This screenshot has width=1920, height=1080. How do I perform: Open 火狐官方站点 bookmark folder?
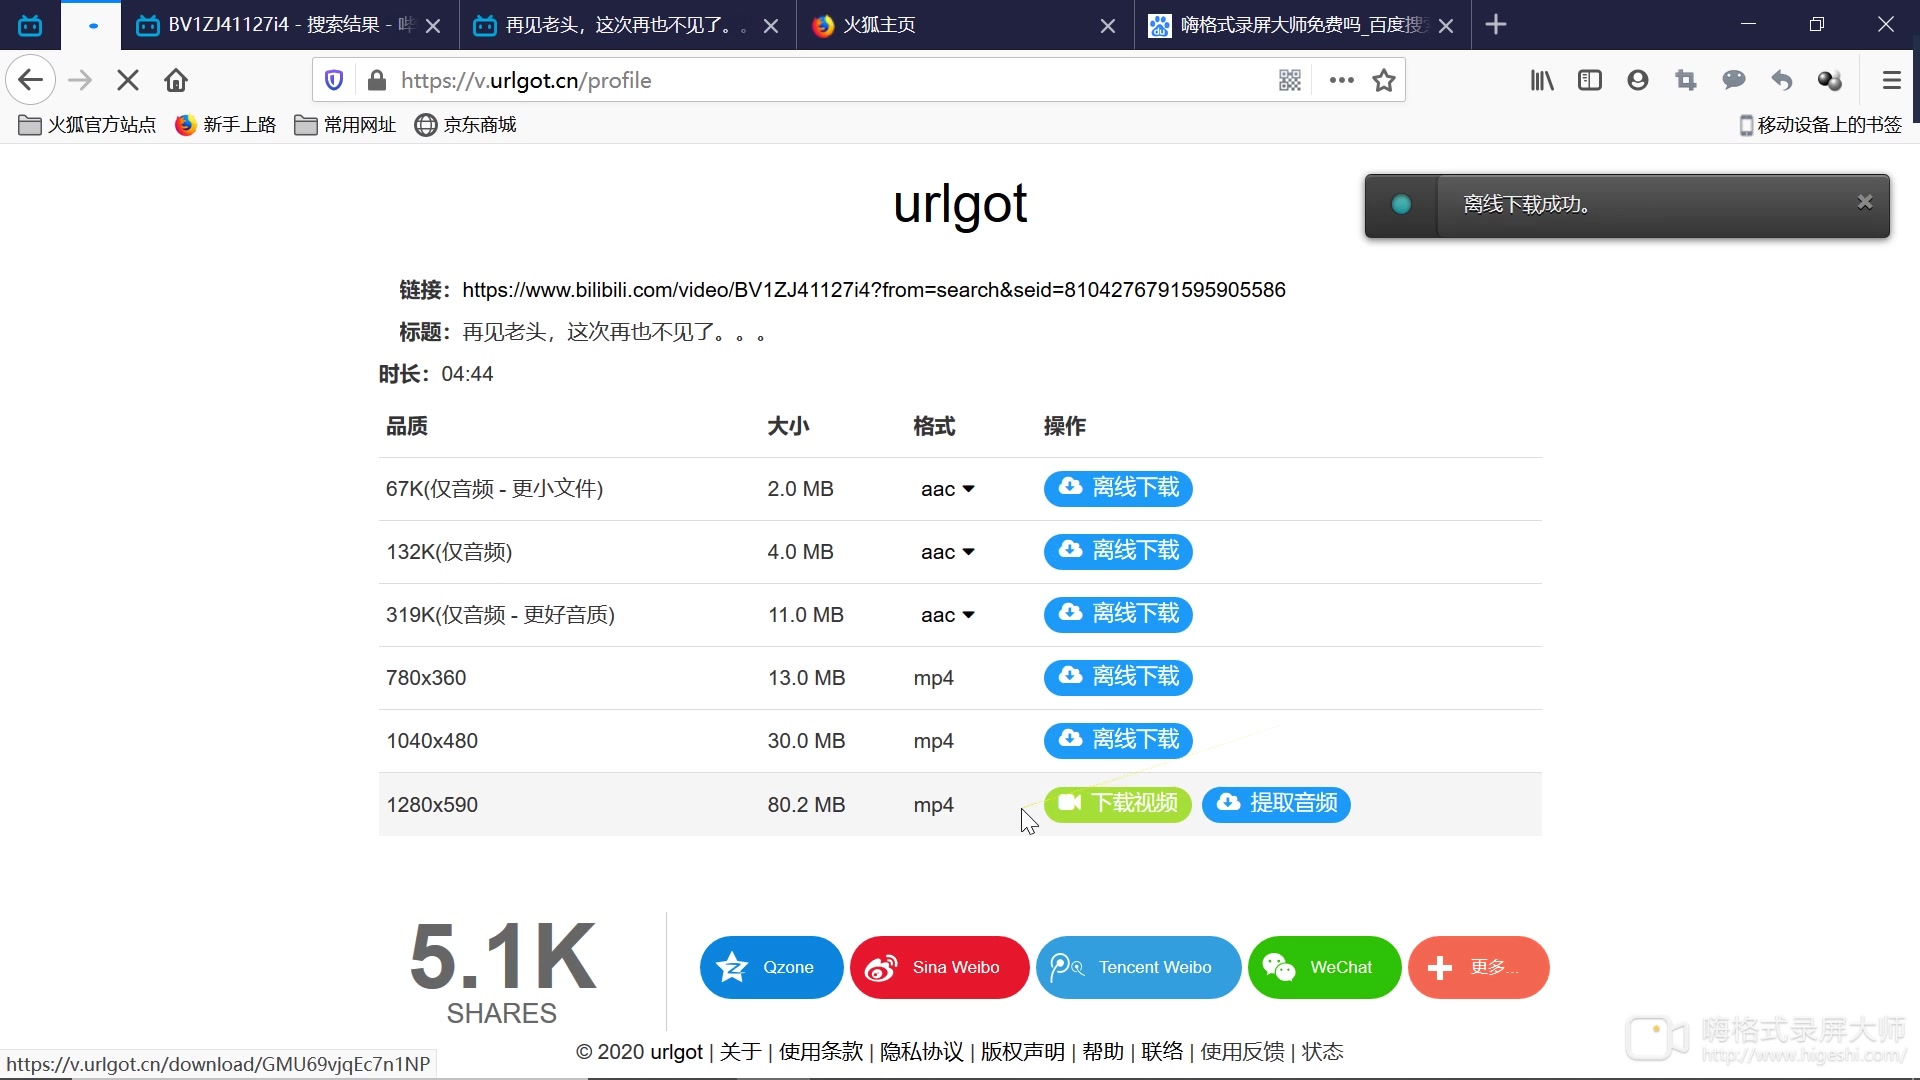(x=87, y=125)
